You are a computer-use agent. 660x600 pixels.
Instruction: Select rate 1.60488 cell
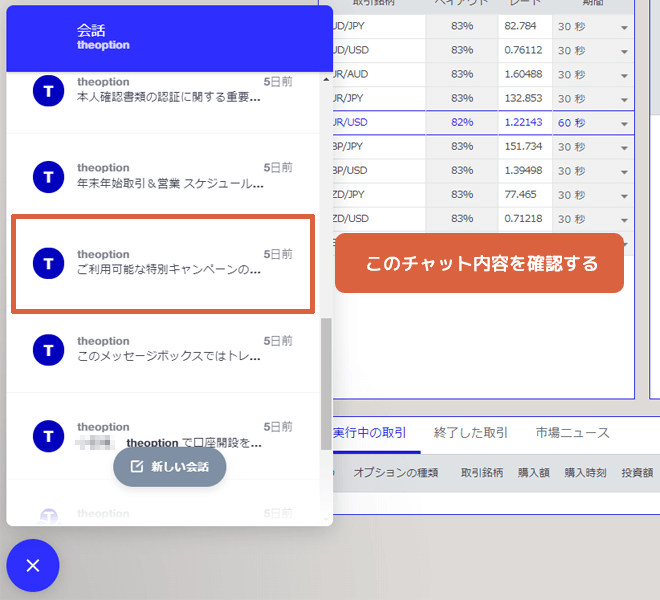(x=525, y=75)
